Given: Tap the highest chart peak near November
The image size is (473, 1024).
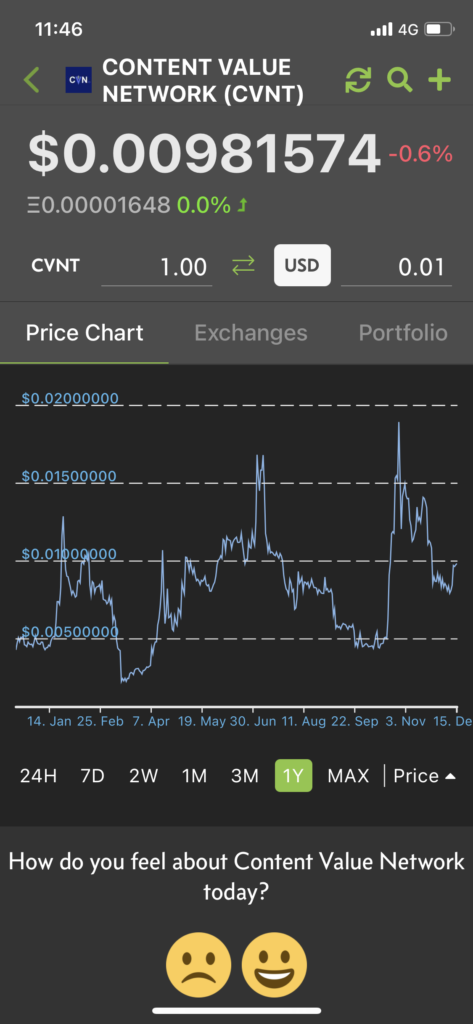Looking at the screenshot, I should pos(399,424).
